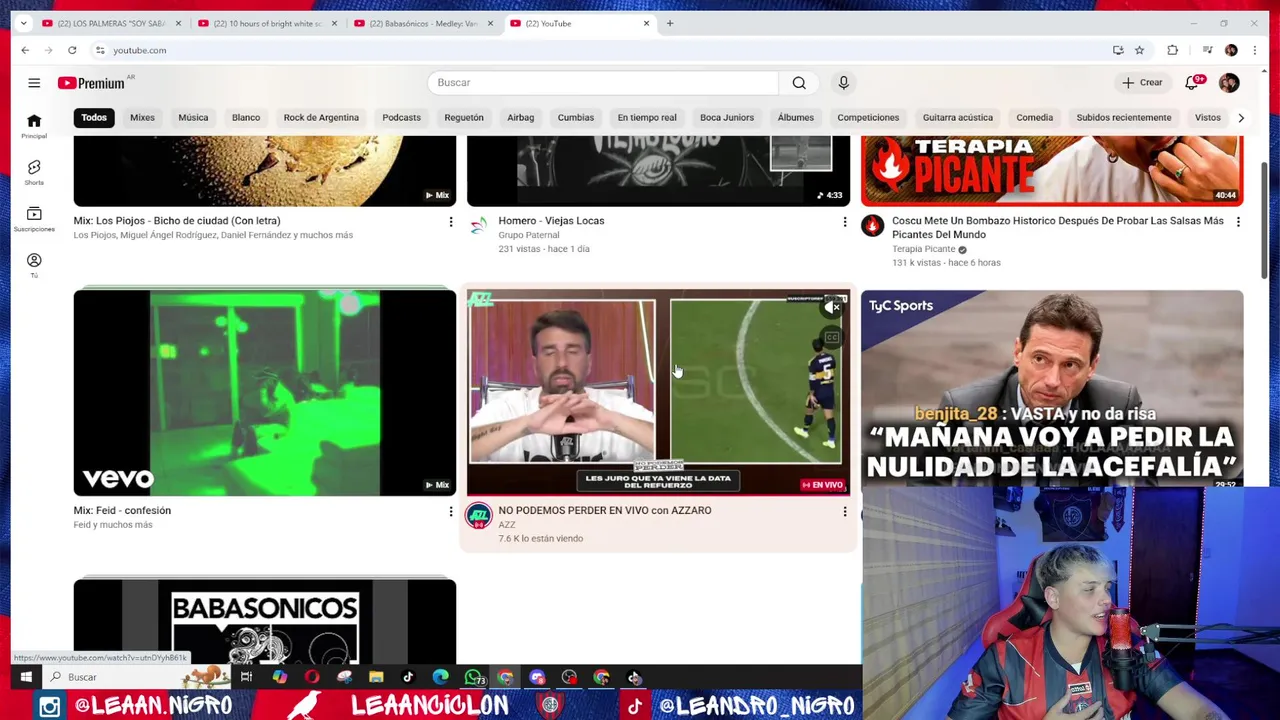This screenshot has width=1280, height=720.
Task: Click the YouTube Buscar search field
Action: 603,83
